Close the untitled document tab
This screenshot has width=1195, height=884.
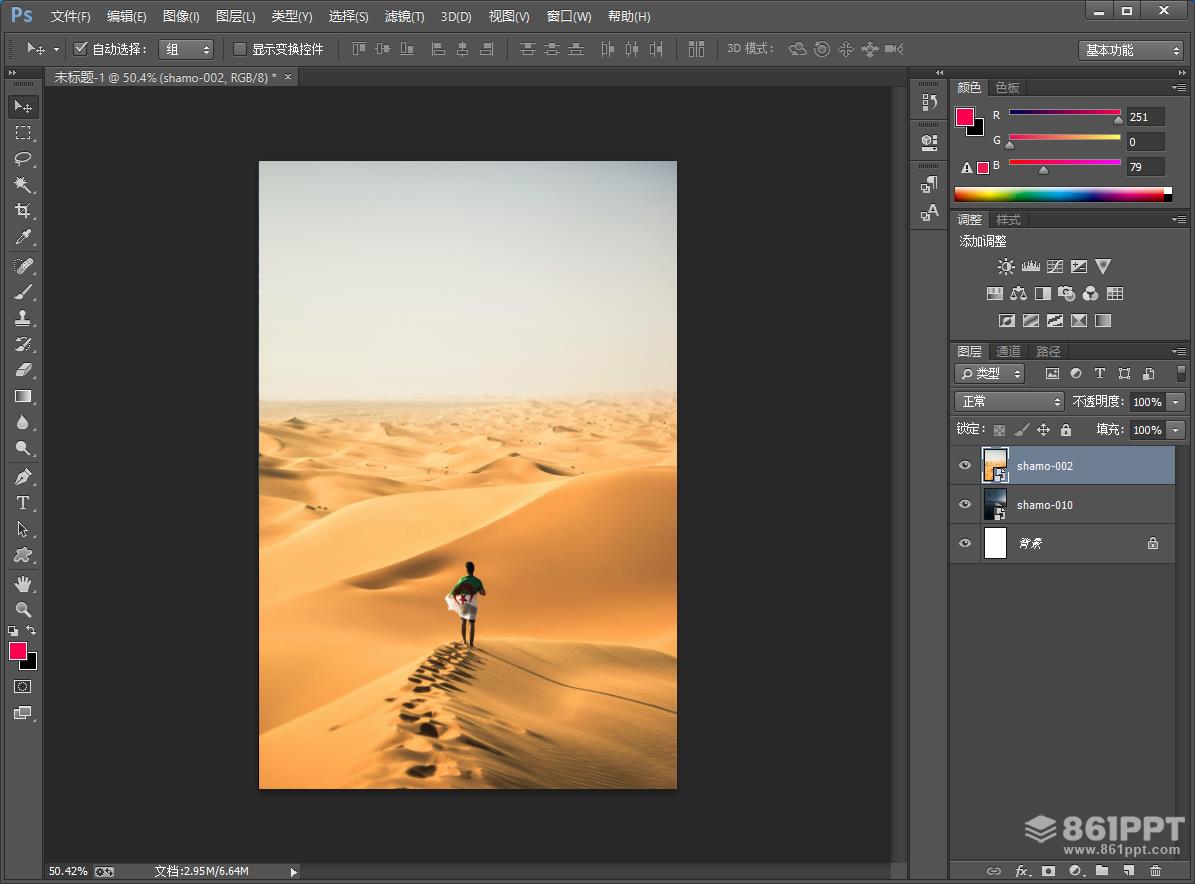[287, 77]
